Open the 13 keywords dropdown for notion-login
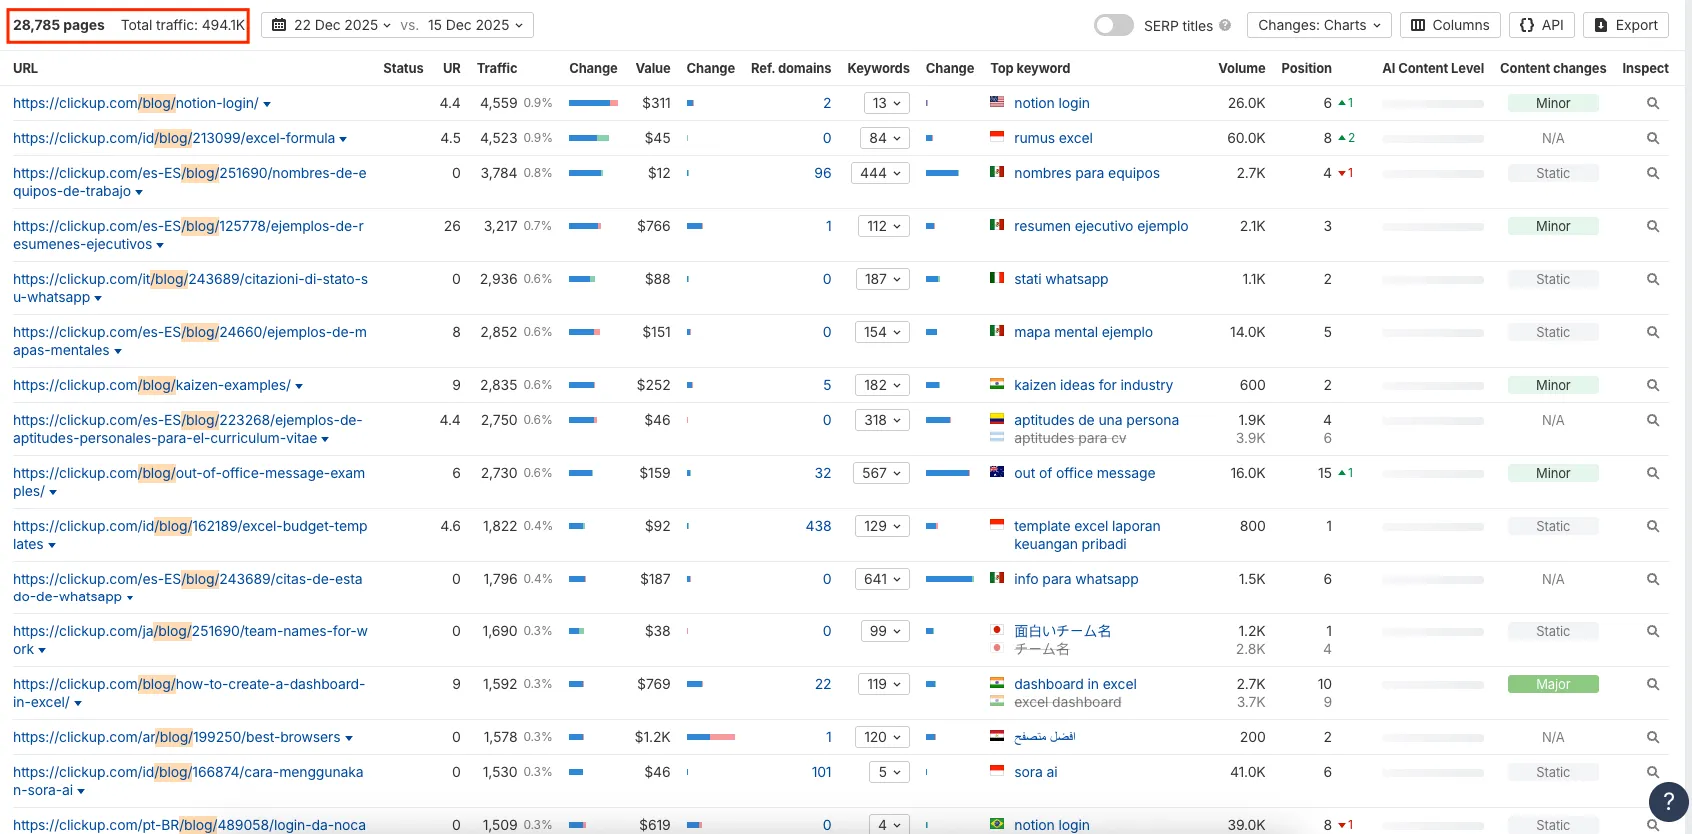 coord(886,103)
